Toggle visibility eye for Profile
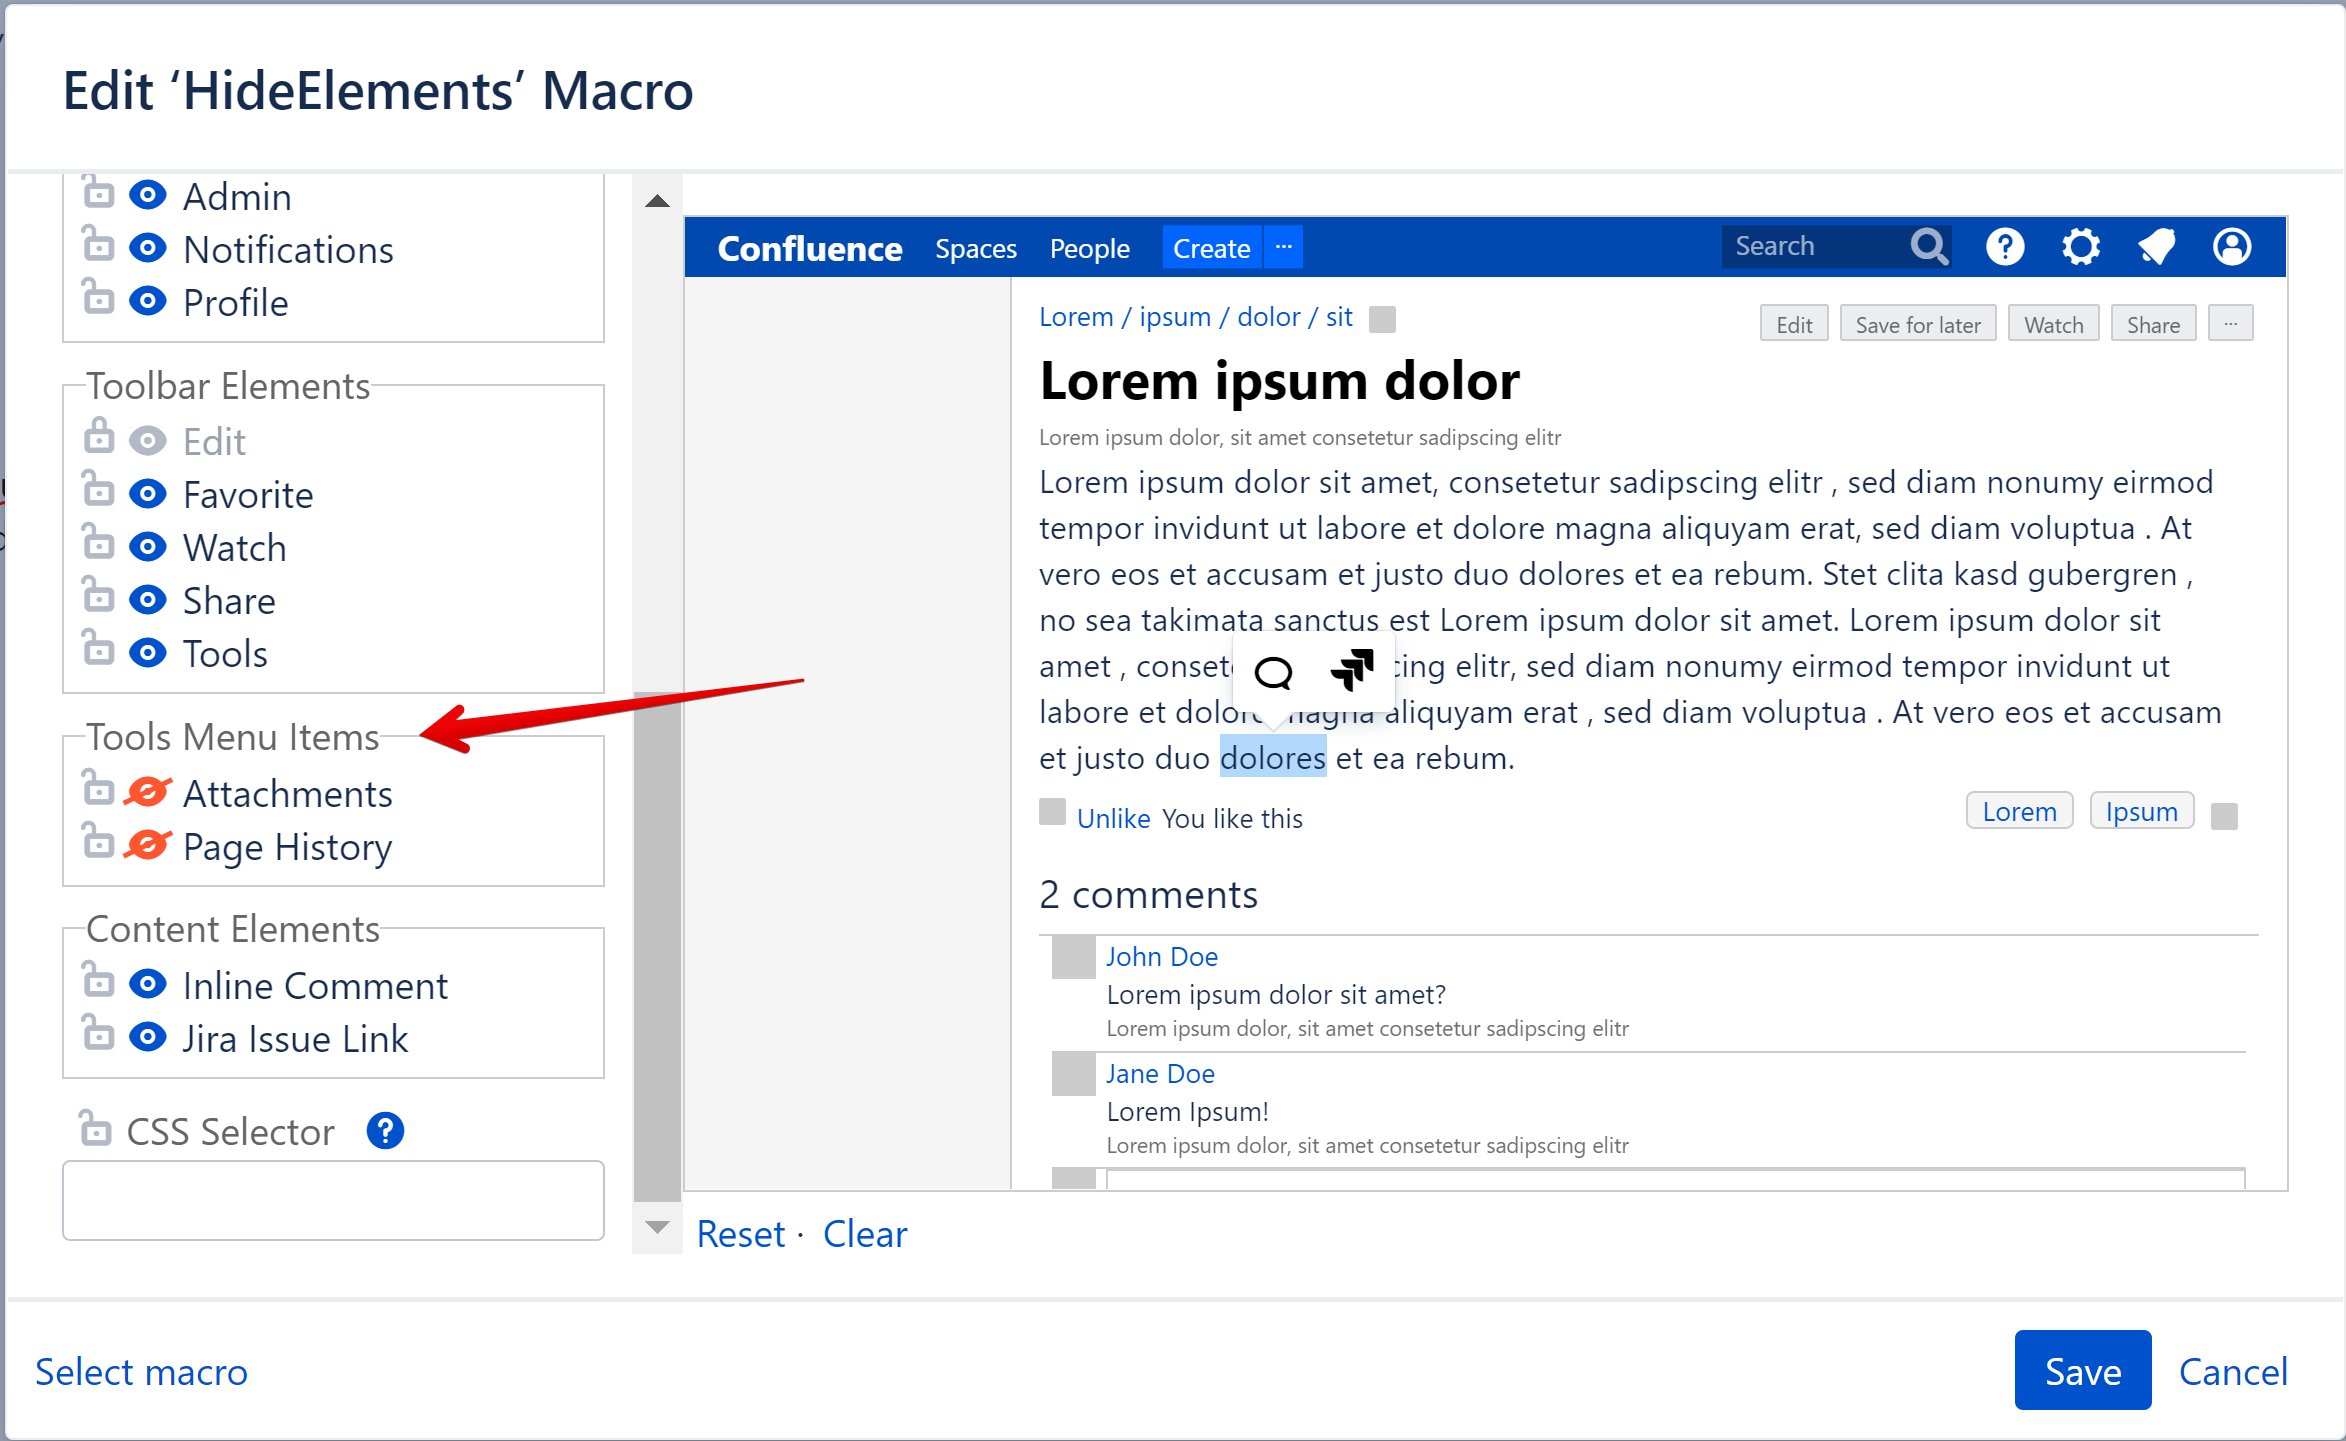The height and width of the screenshot is (1441, 2346). 148,301
